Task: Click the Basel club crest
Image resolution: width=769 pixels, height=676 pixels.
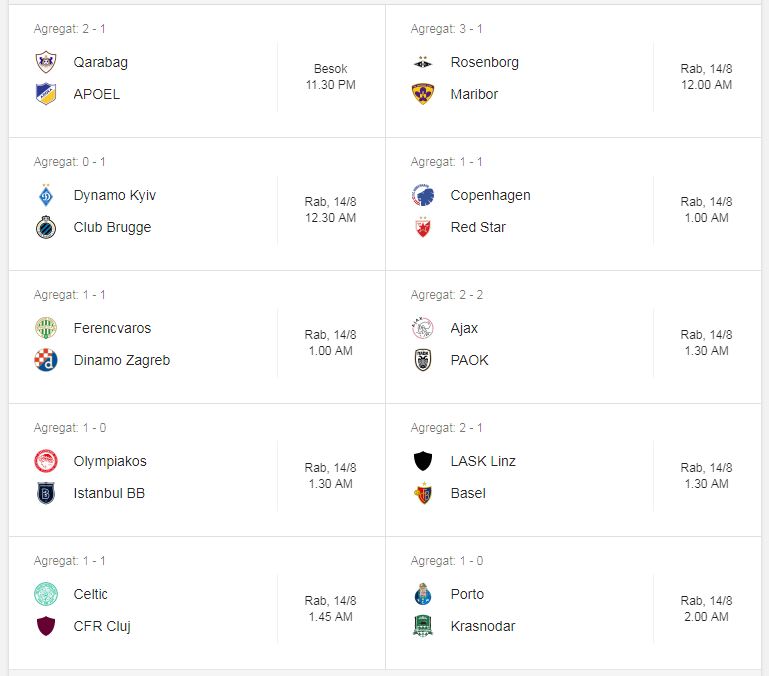Action: 423,494
